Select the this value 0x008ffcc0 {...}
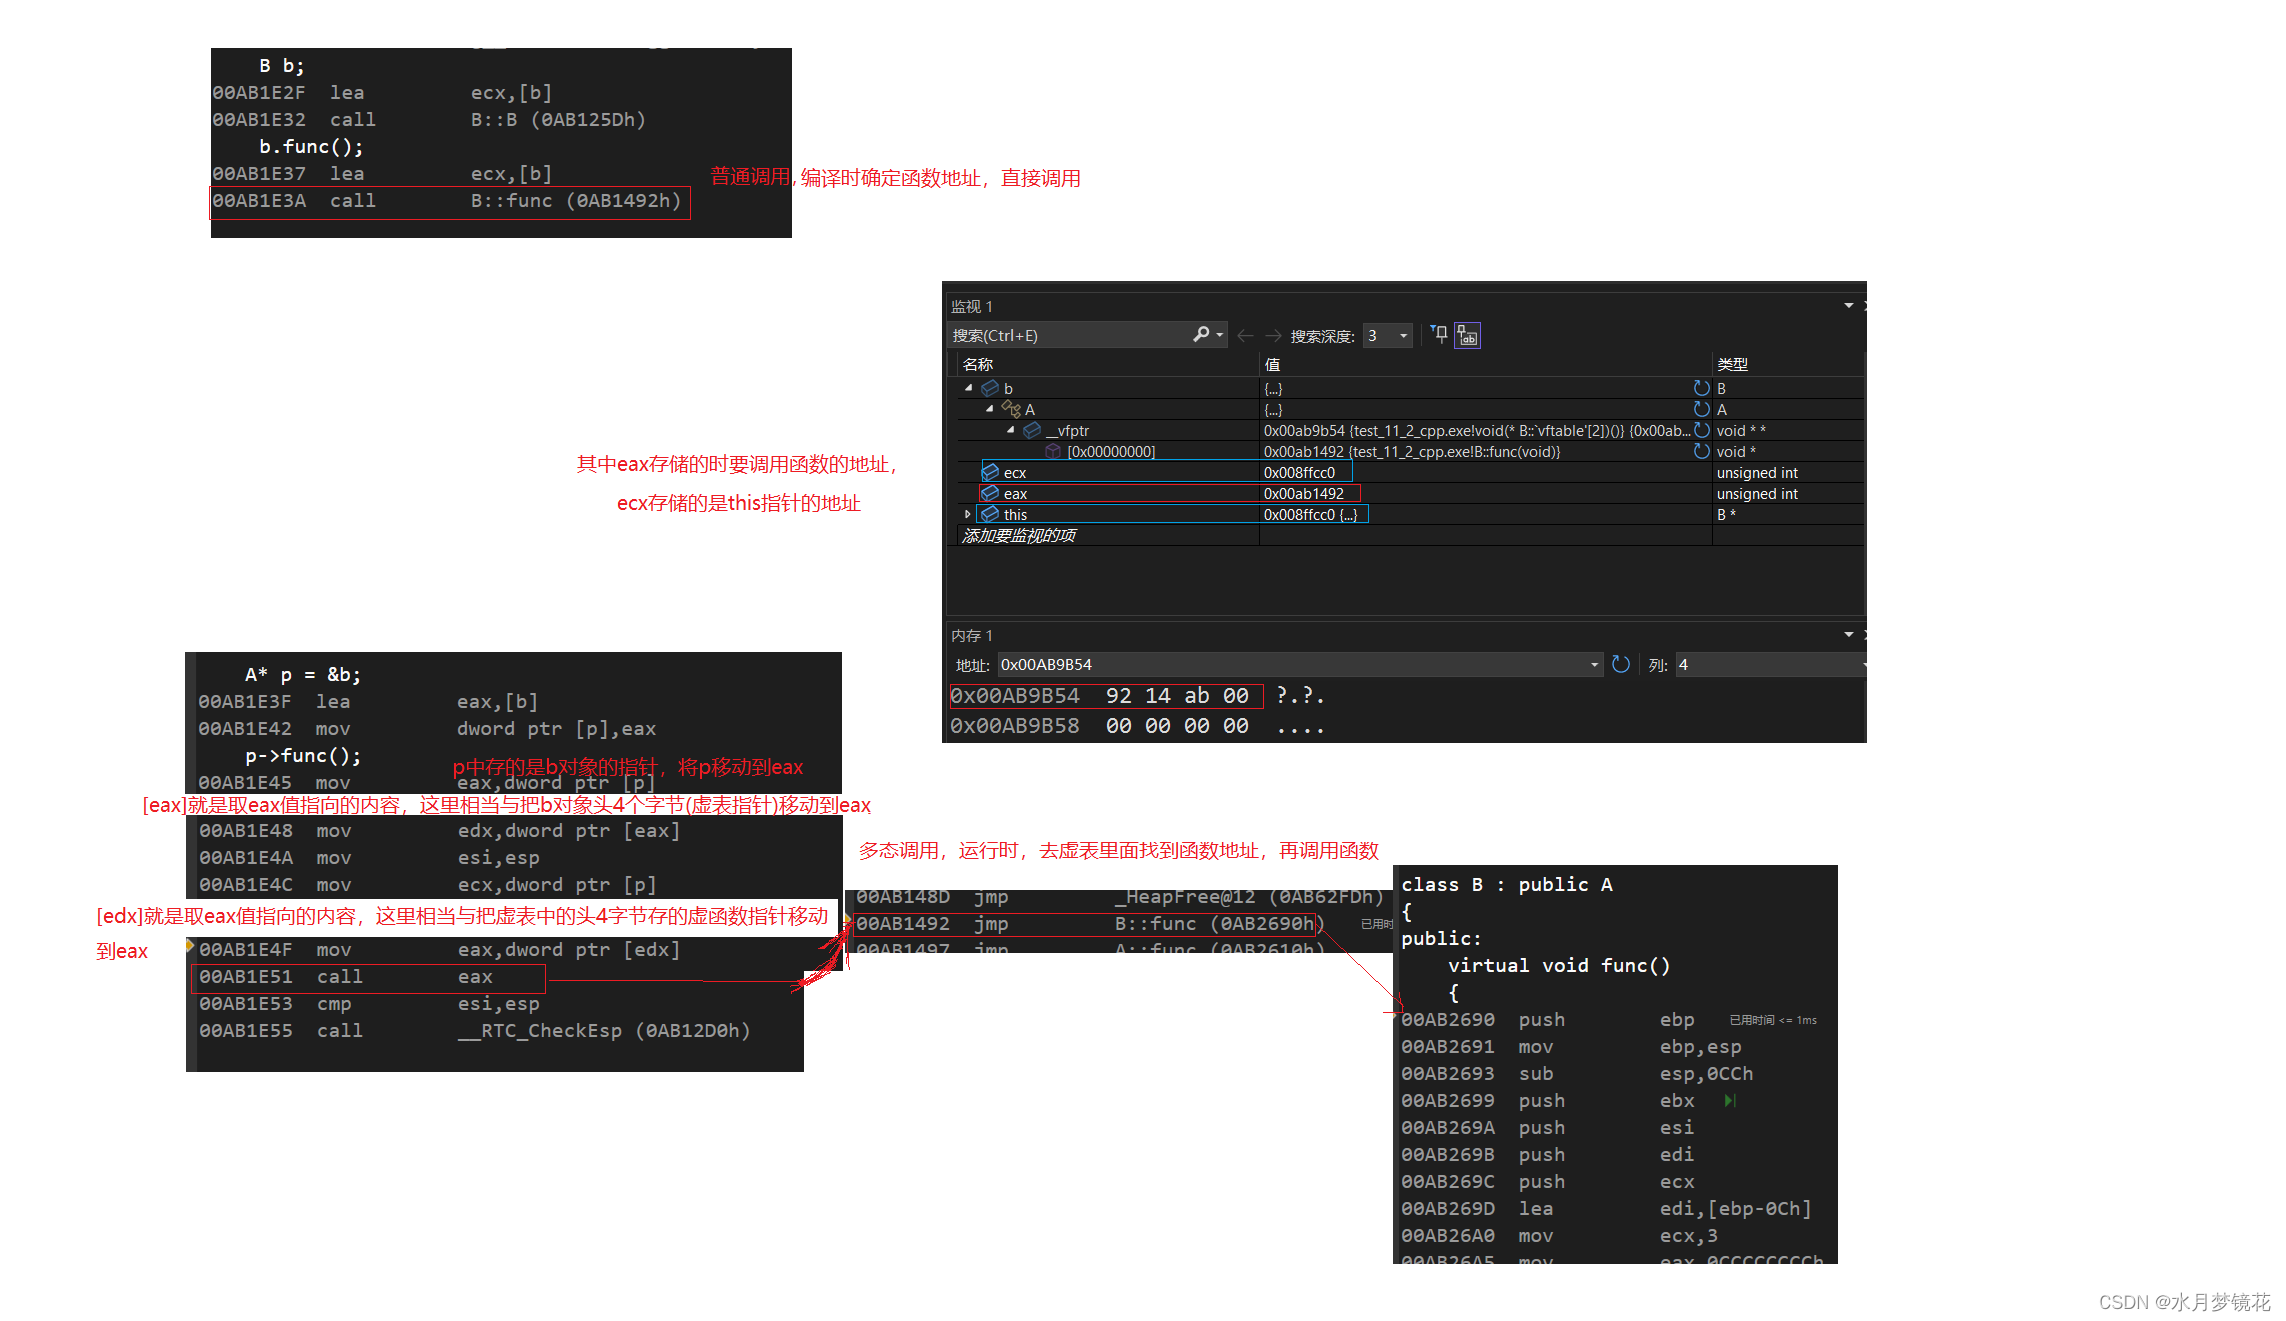Screen dimensions: 2286x1321 pyautogui.click(x=1310, y=514)
